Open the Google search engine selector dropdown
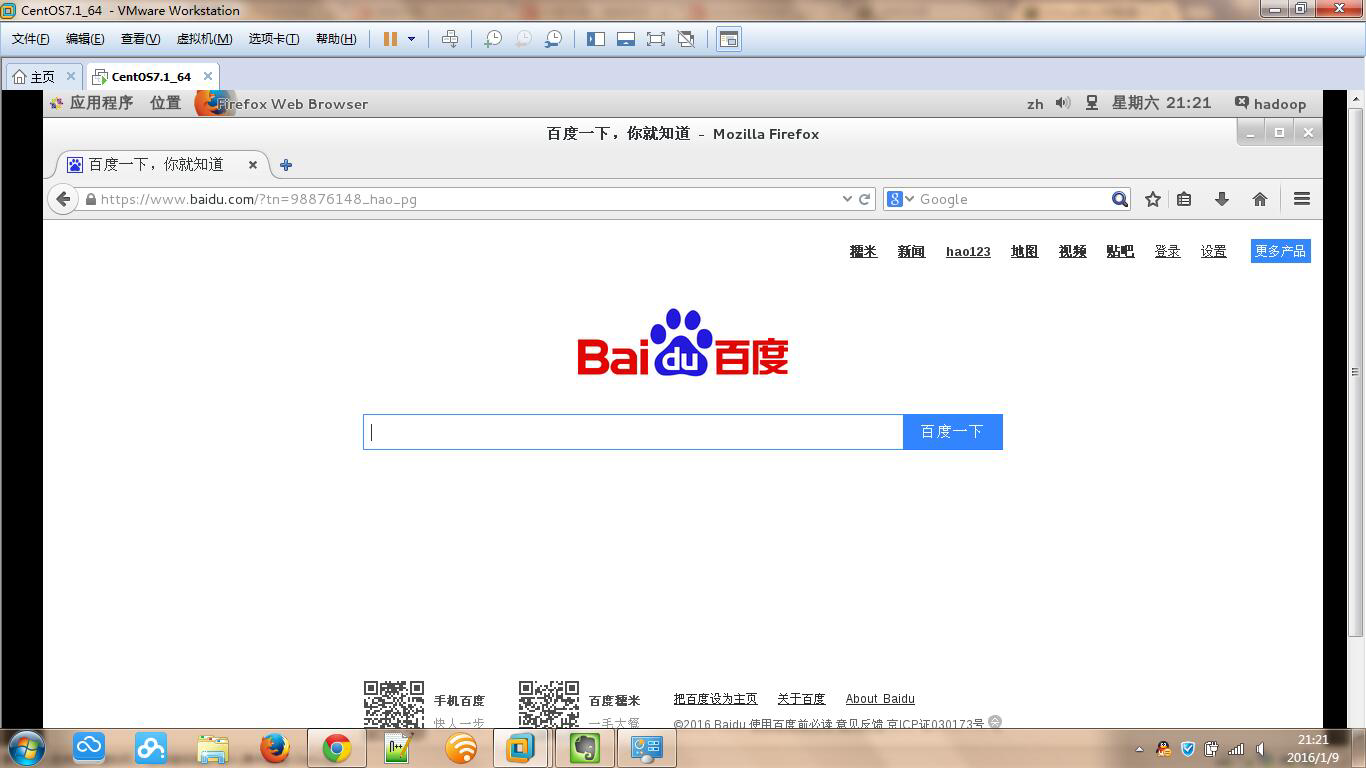Image resolution: width=1366 pixels, height=768 pixels. [x=900, y=199]
